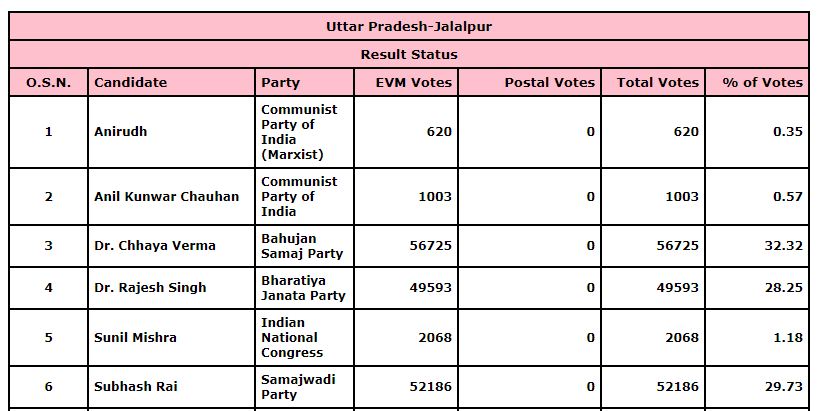Select the Total Votes column header
Screen dimensions: 828x411
tap(658, 82)
